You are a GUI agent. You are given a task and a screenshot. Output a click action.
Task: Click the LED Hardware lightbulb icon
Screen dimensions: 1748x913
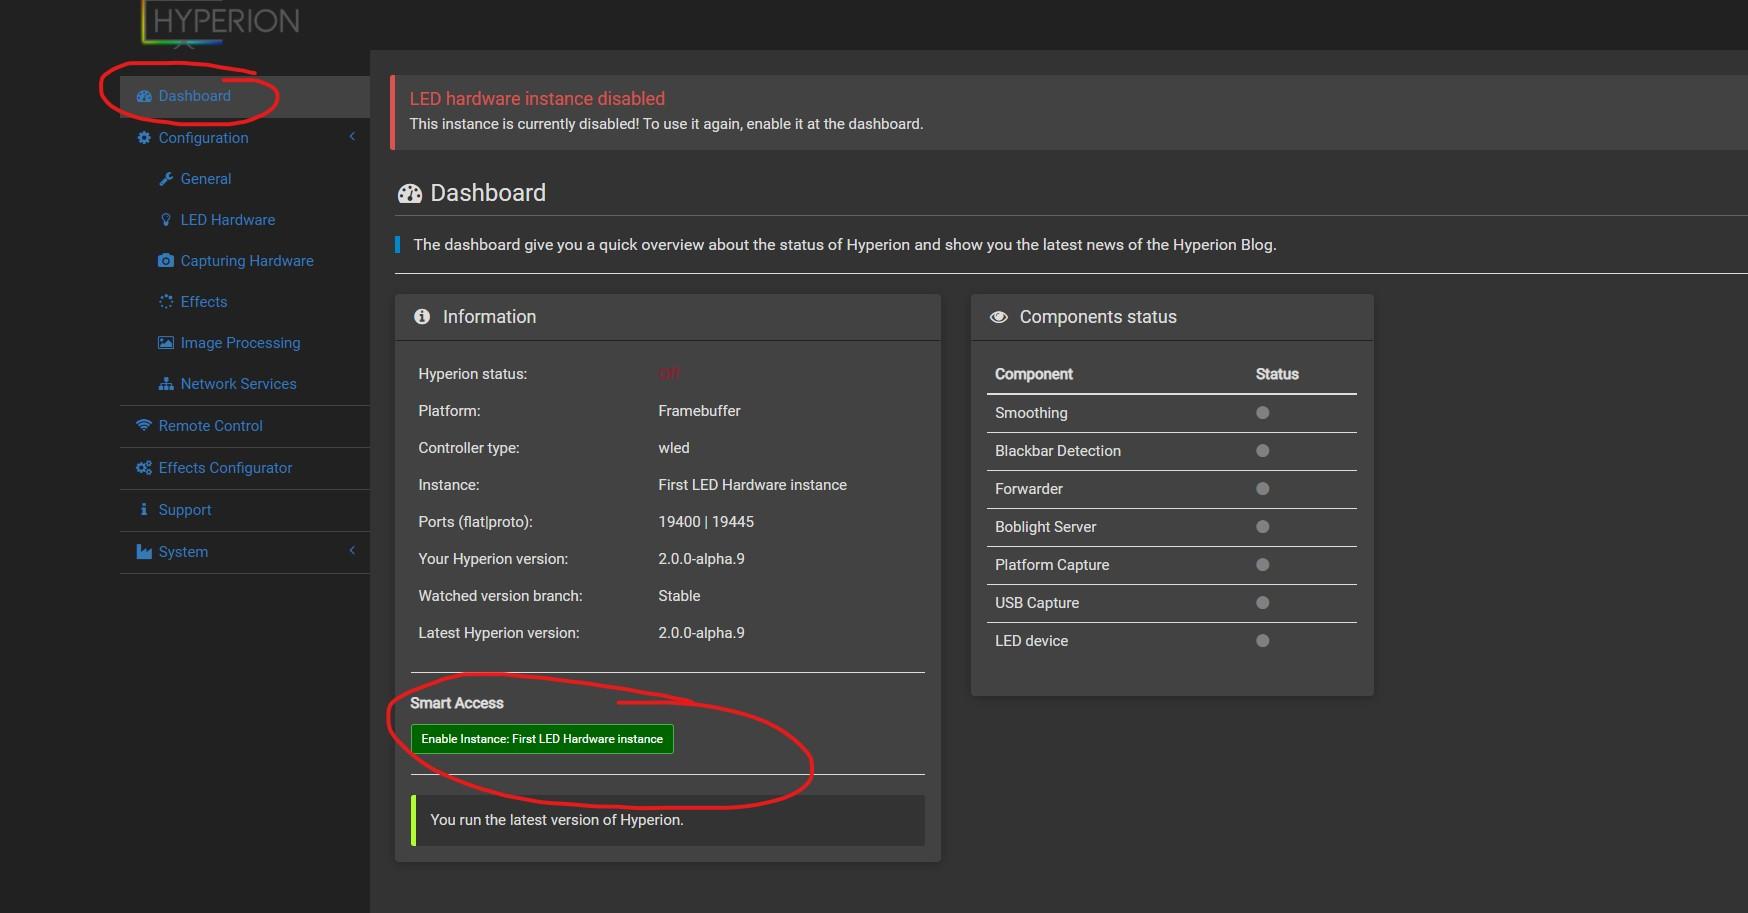tap(166, 220)
